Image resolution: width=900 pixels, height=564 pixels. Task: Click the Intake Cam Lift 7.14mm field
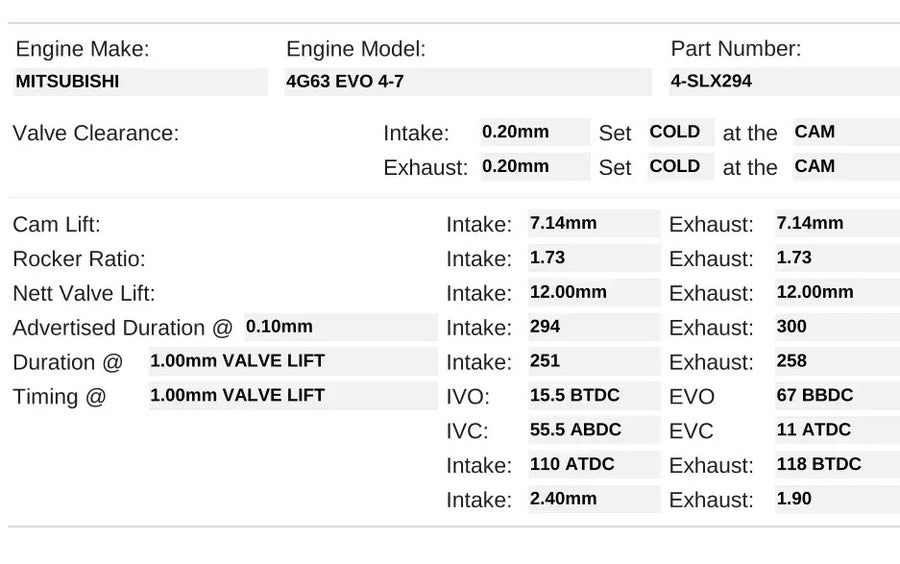click(x=593, y=223)
